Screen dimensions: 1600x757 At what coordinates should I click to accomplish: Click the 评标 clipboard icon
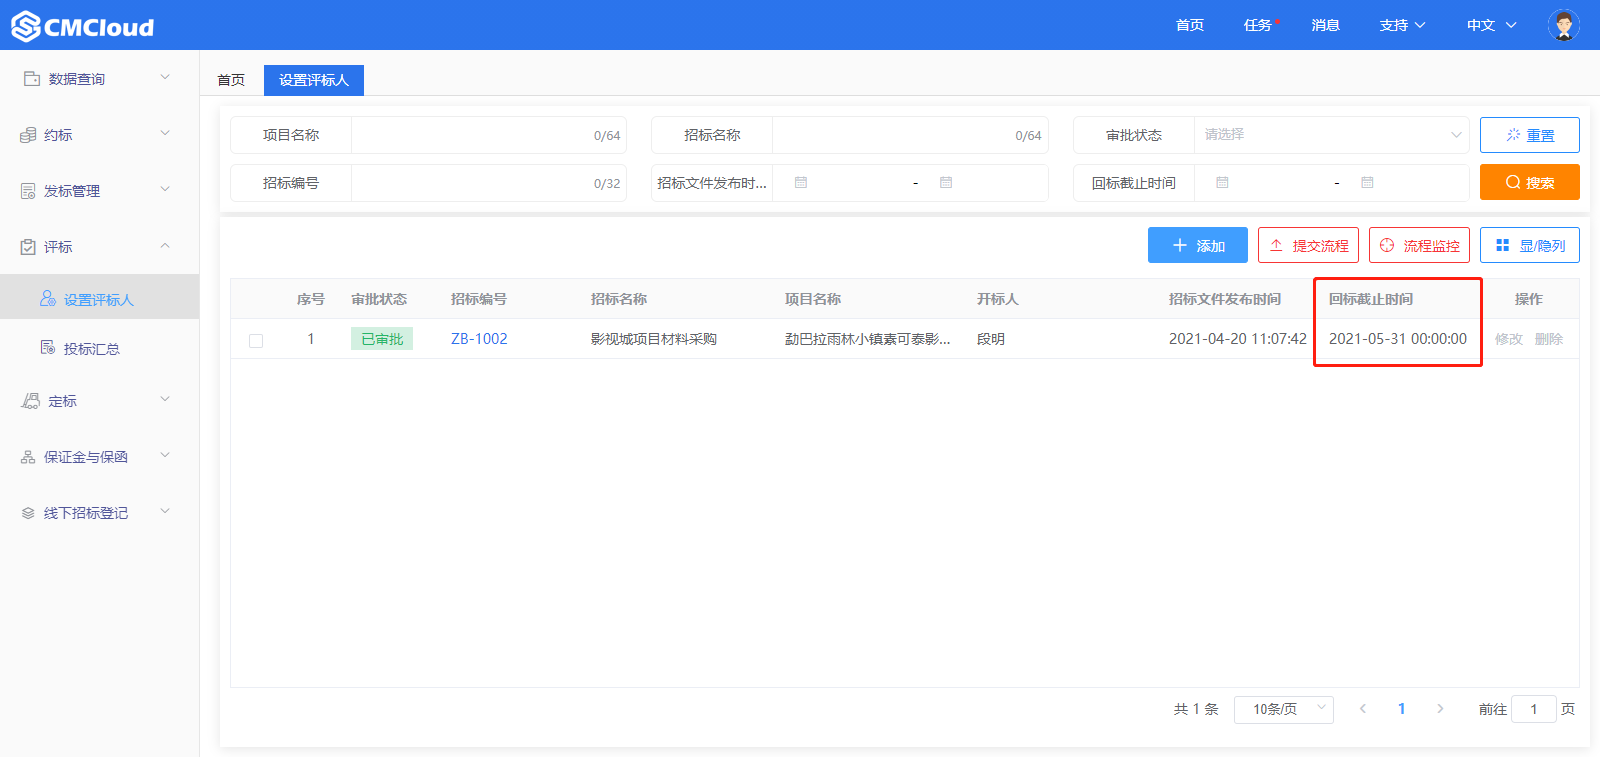tap(28, 247)
